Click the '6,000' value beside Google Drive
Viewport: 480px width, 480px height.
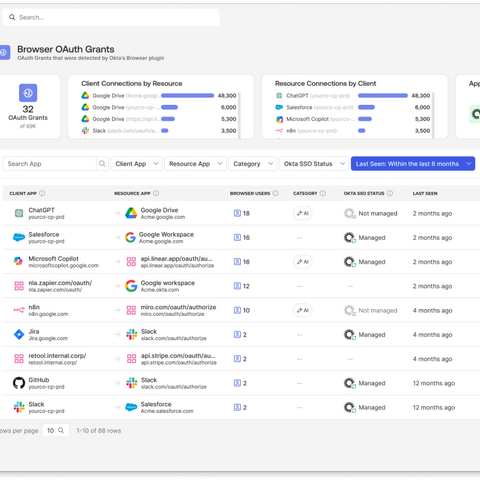pyautogui.click(x=228, y=107)
